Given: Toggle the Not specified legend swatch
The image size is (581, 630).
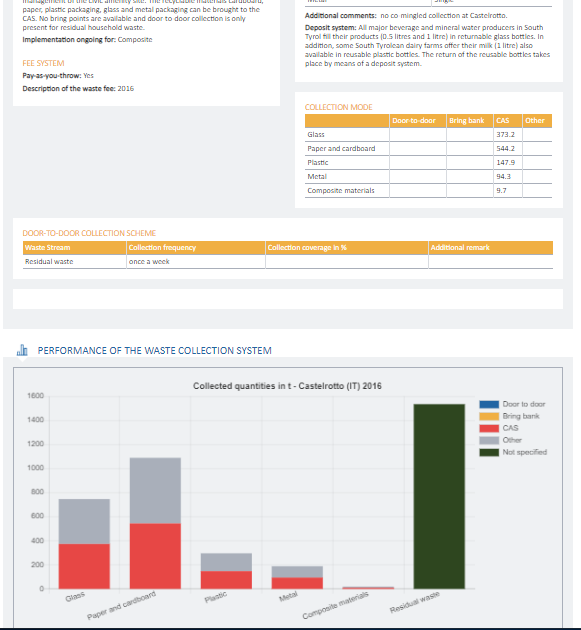Looking at the screenshot, I should 489,452.
